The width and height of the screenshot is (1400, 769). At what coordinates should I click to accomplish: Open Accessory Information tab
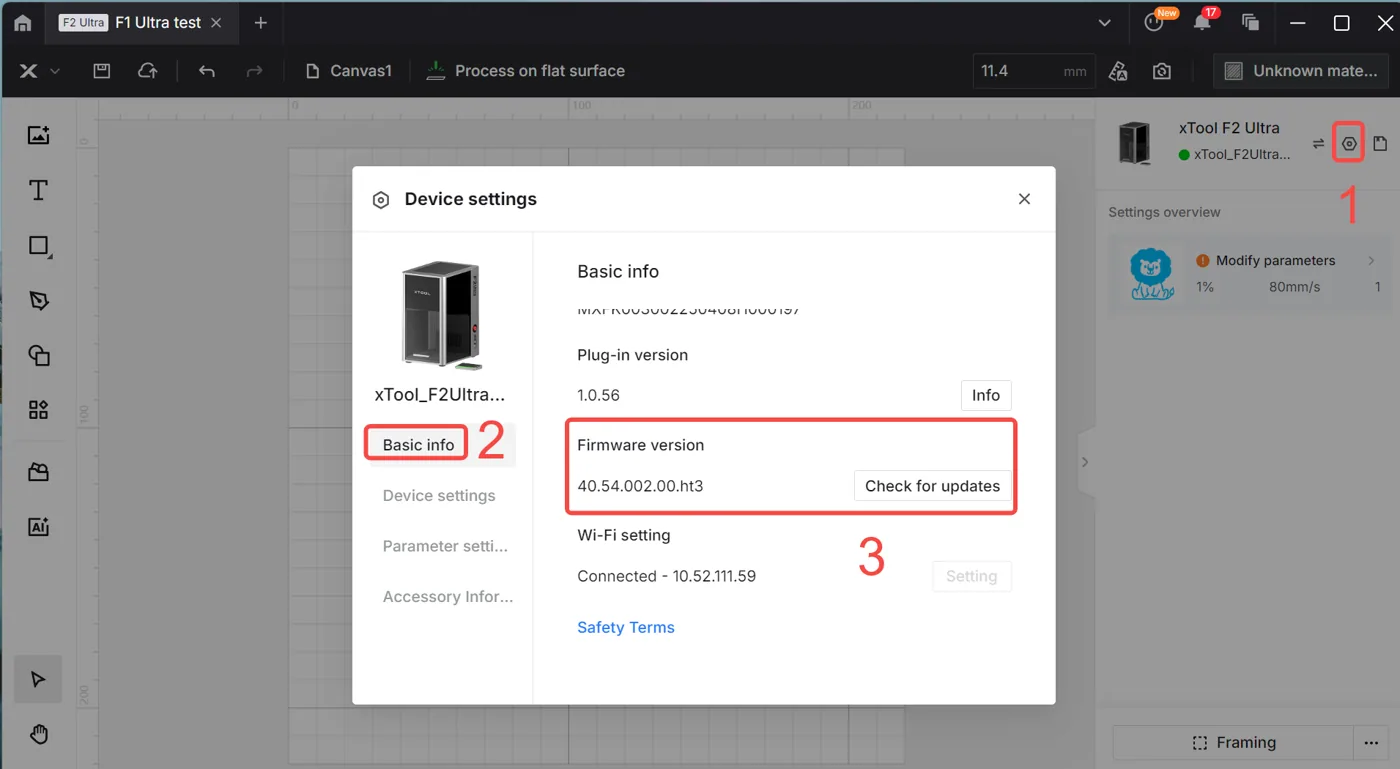pyautogui.click(x=447, y=596)
